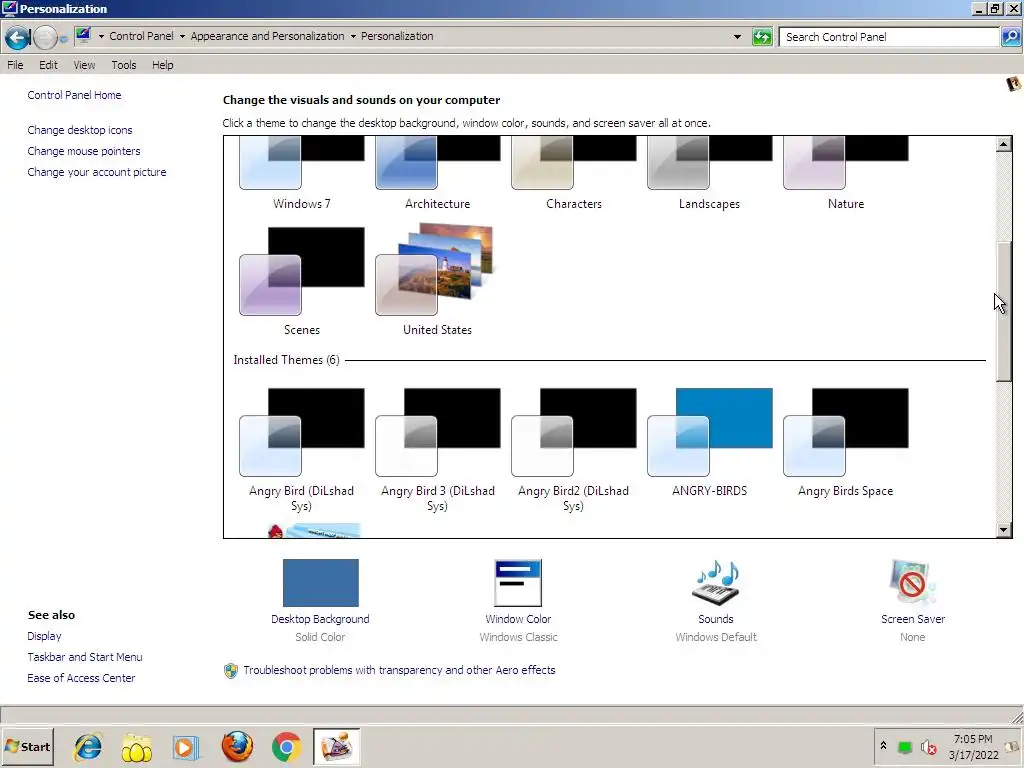The height and width of the screenshot is (768, 1024).
Task: Click the green network tray icon
Action: (905, 746)
